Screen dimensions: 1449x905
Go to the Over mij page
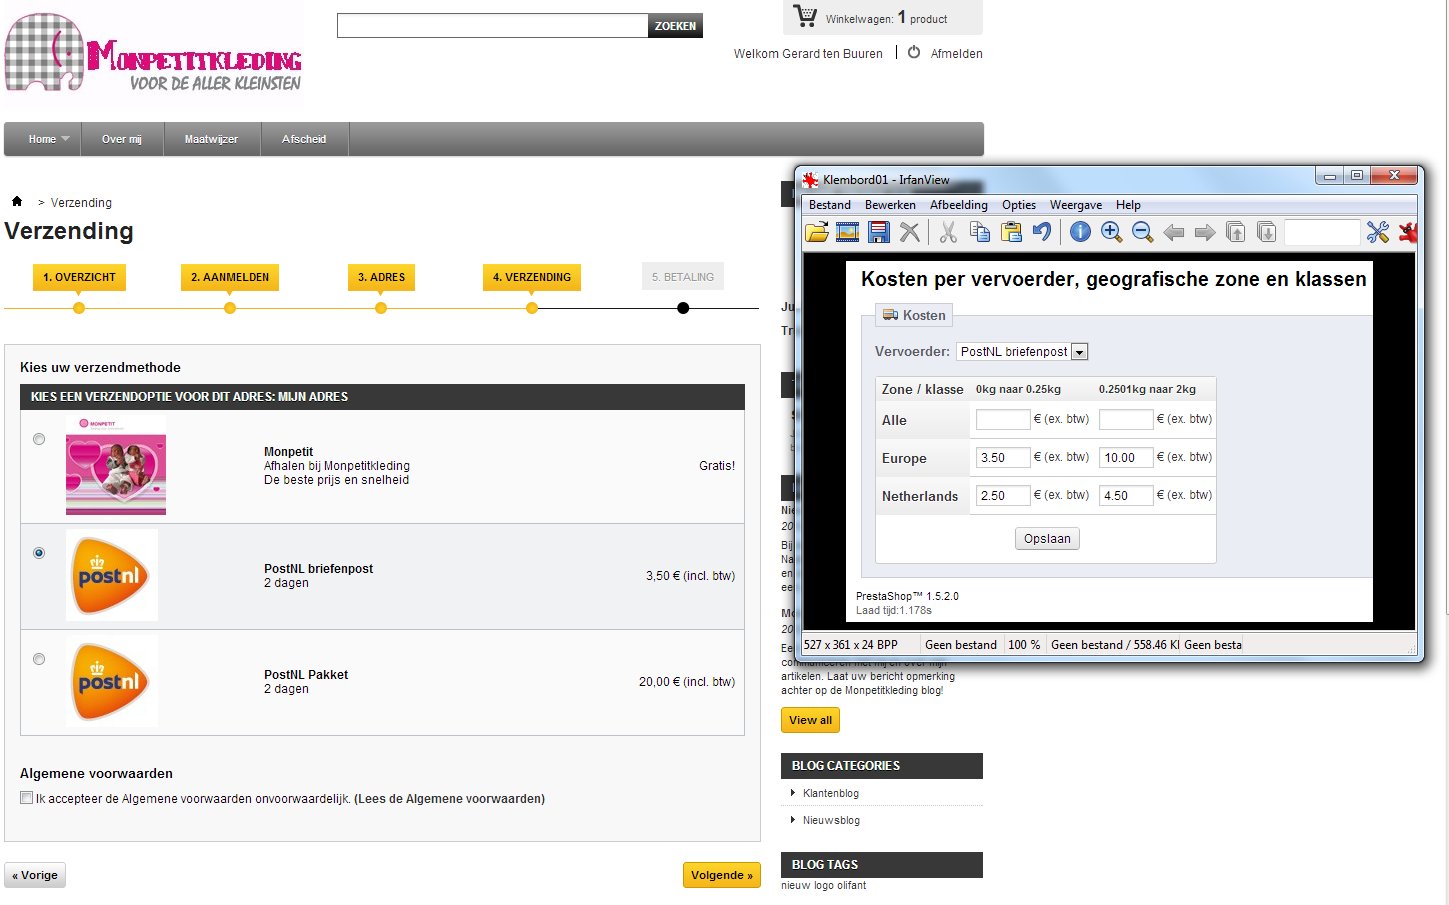(122, 139)
